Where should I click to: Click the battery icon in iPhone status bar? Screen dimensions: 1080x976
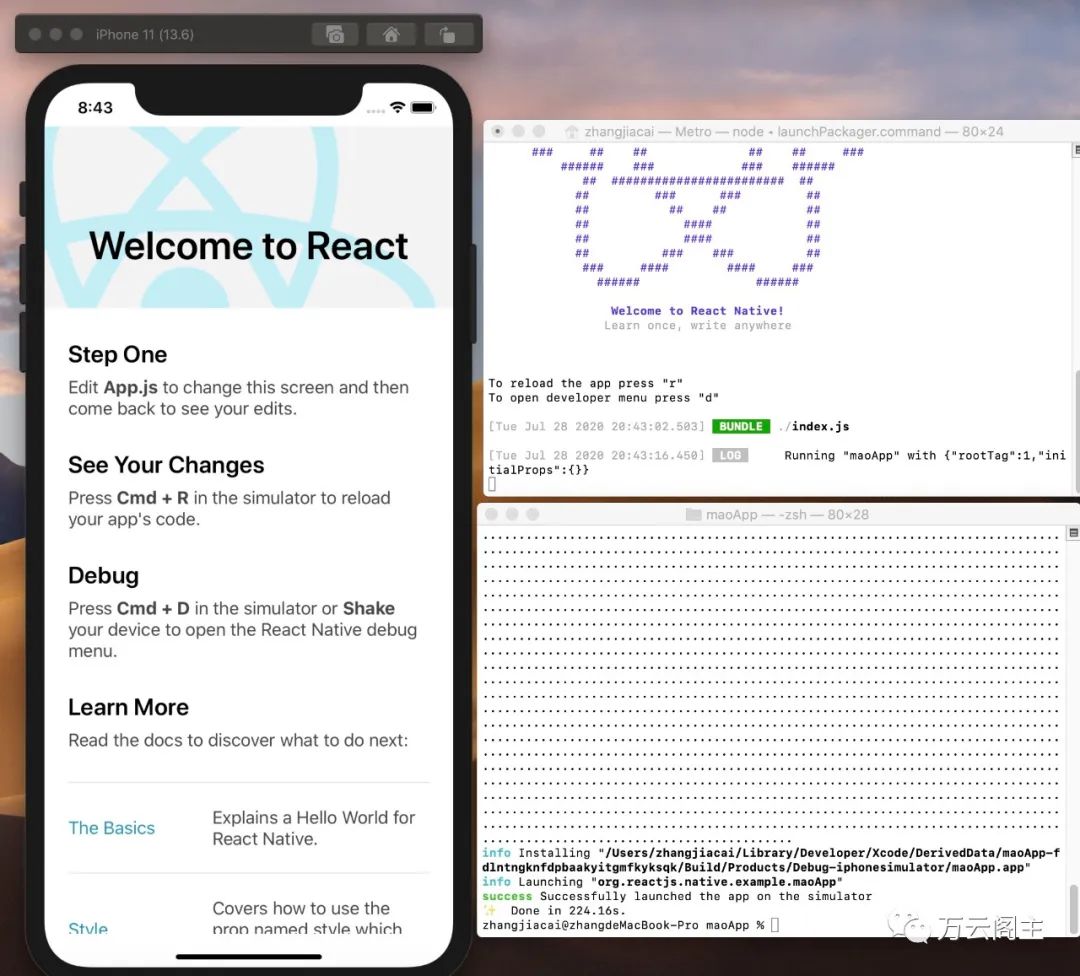423,107
